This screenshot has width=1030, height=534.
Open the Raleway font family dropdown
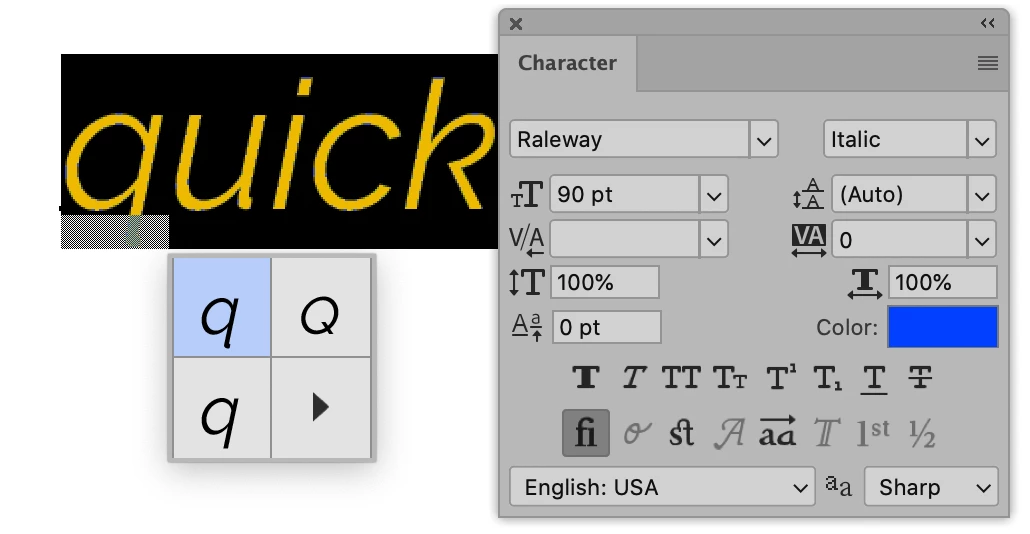coord(763,139)
